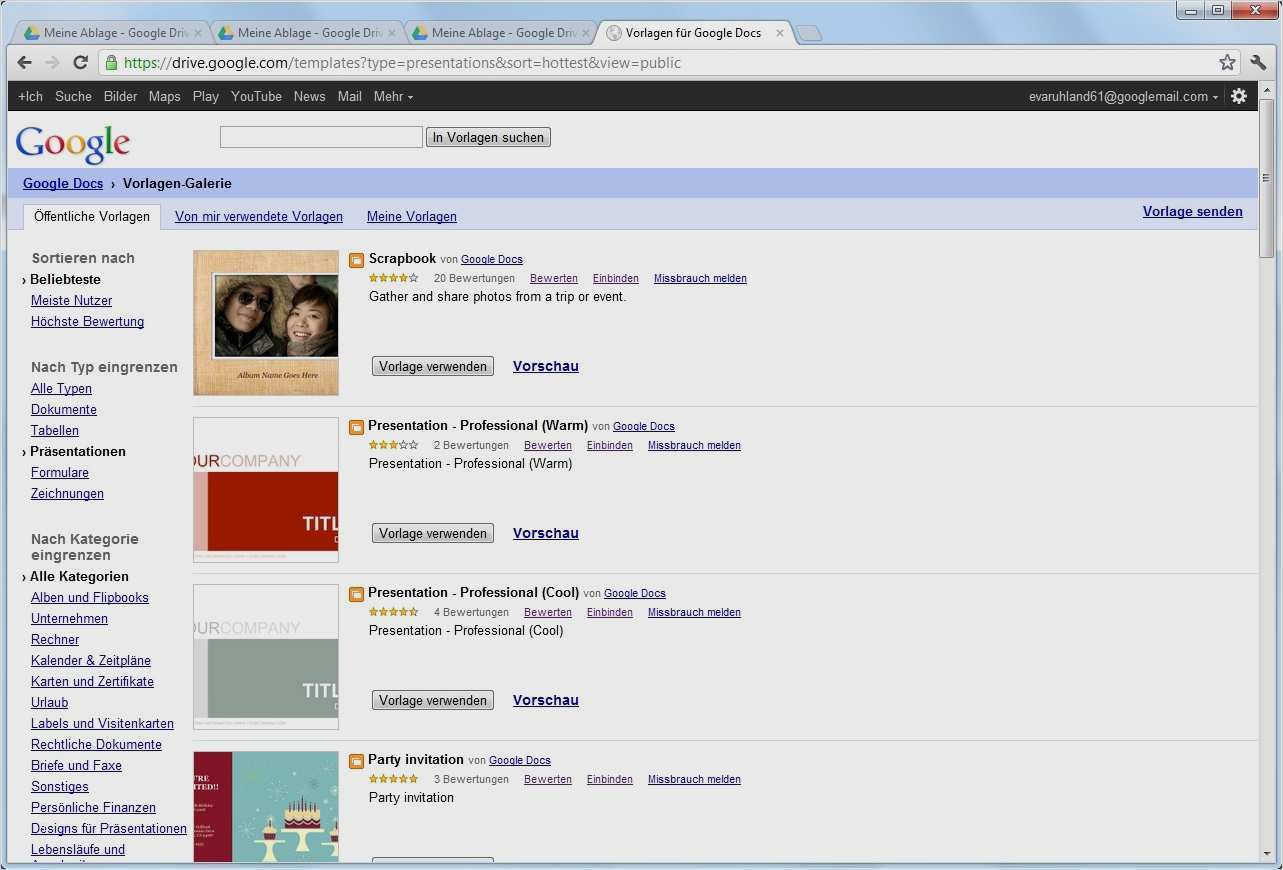The width and height of the screenshot is (1283, 870).
Task: Sort templates by Höchste Bewertung
Action: 87,322
